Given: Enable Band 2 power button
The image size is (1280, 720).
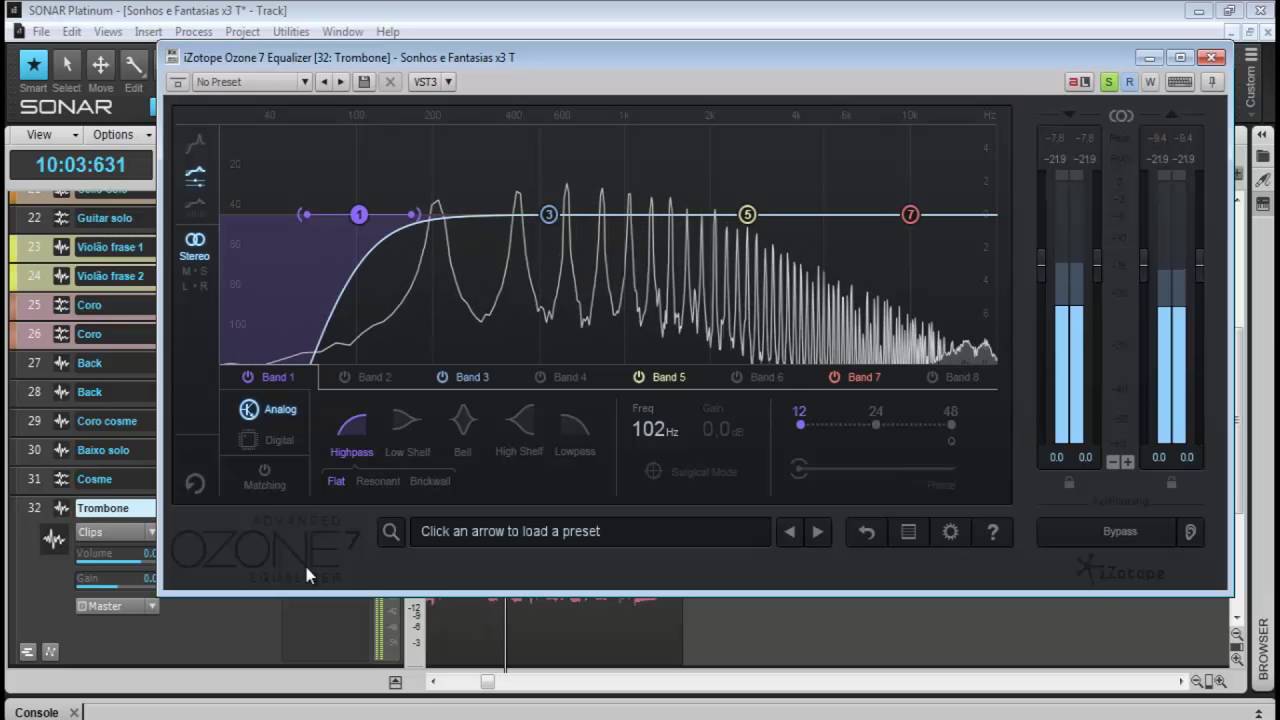Looking at the screenshot, I should tap(344, 377).
